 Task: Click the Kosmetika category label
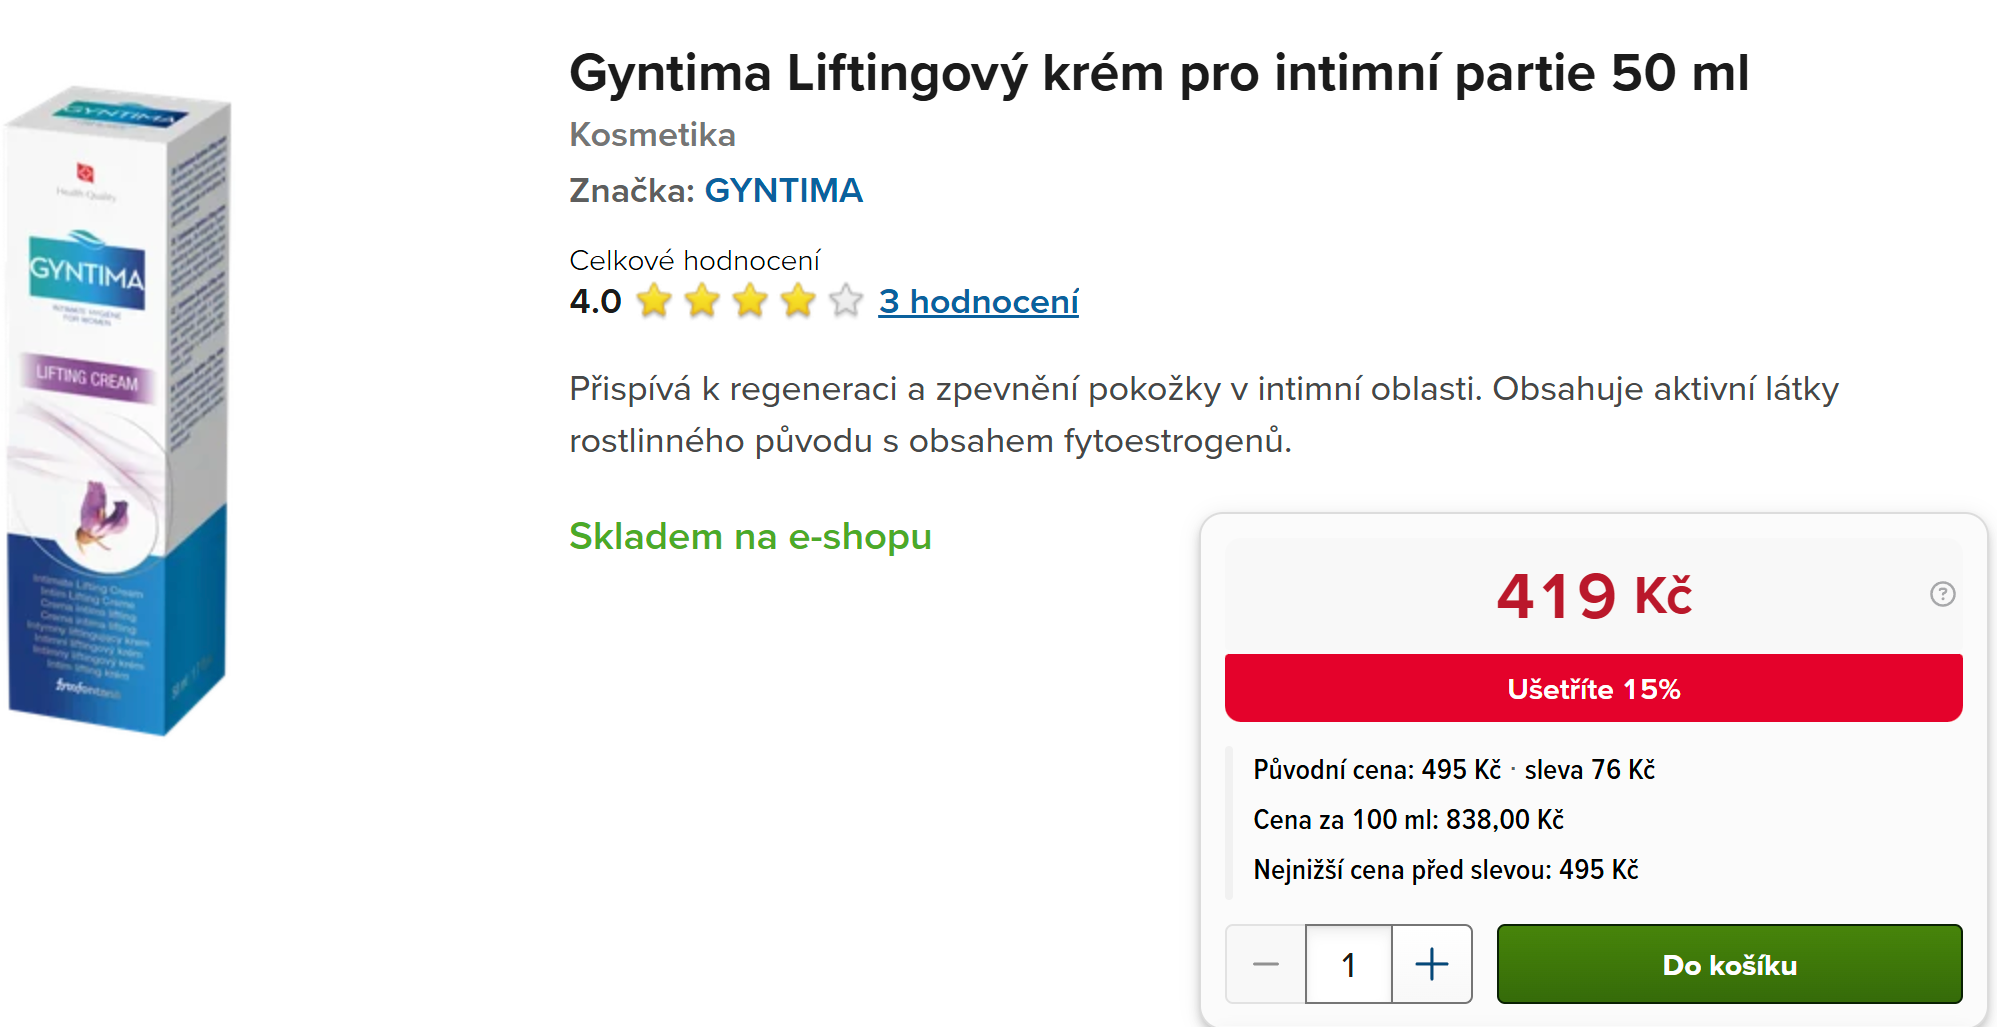652,134
